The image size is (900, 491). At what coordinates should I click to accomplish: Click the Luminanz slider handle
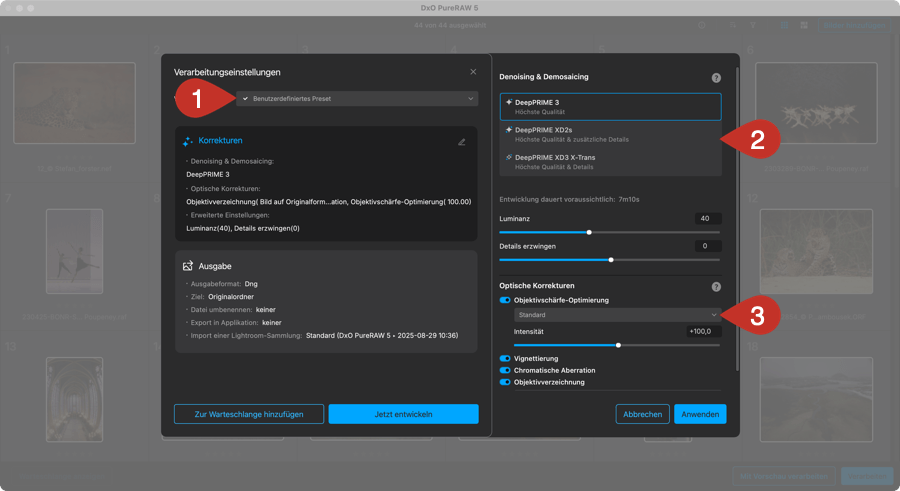pos(589,232)
